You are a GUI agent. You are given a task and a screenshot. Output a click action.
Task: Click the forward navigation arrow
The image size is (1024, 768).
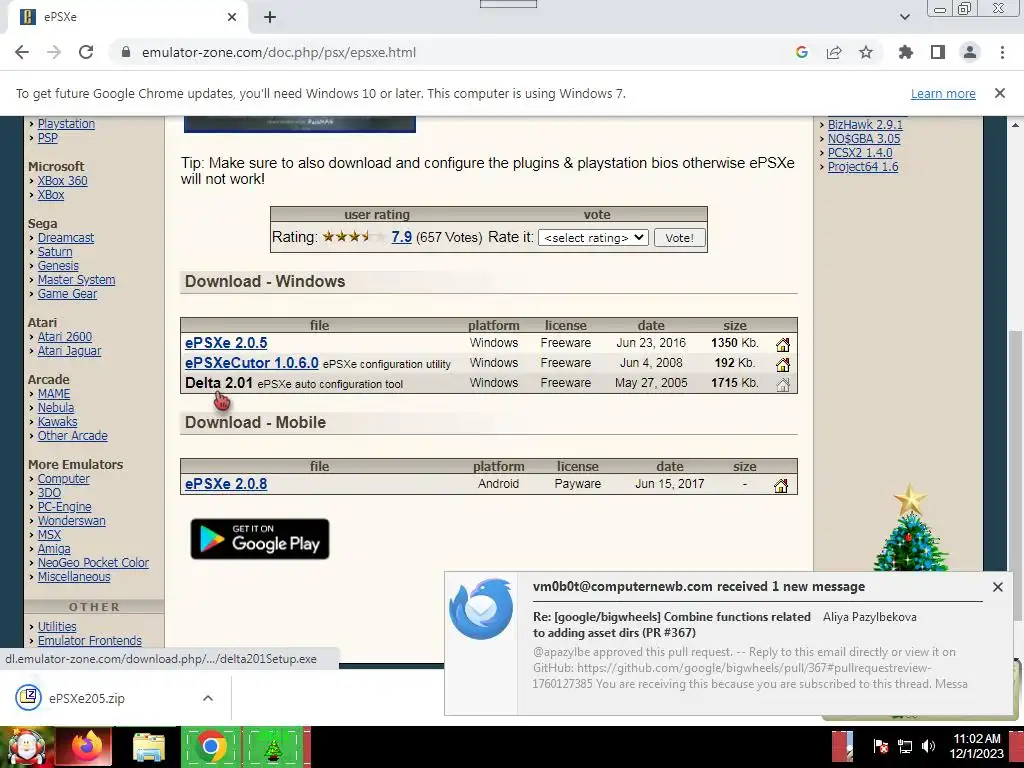click(x=54, y=52)
